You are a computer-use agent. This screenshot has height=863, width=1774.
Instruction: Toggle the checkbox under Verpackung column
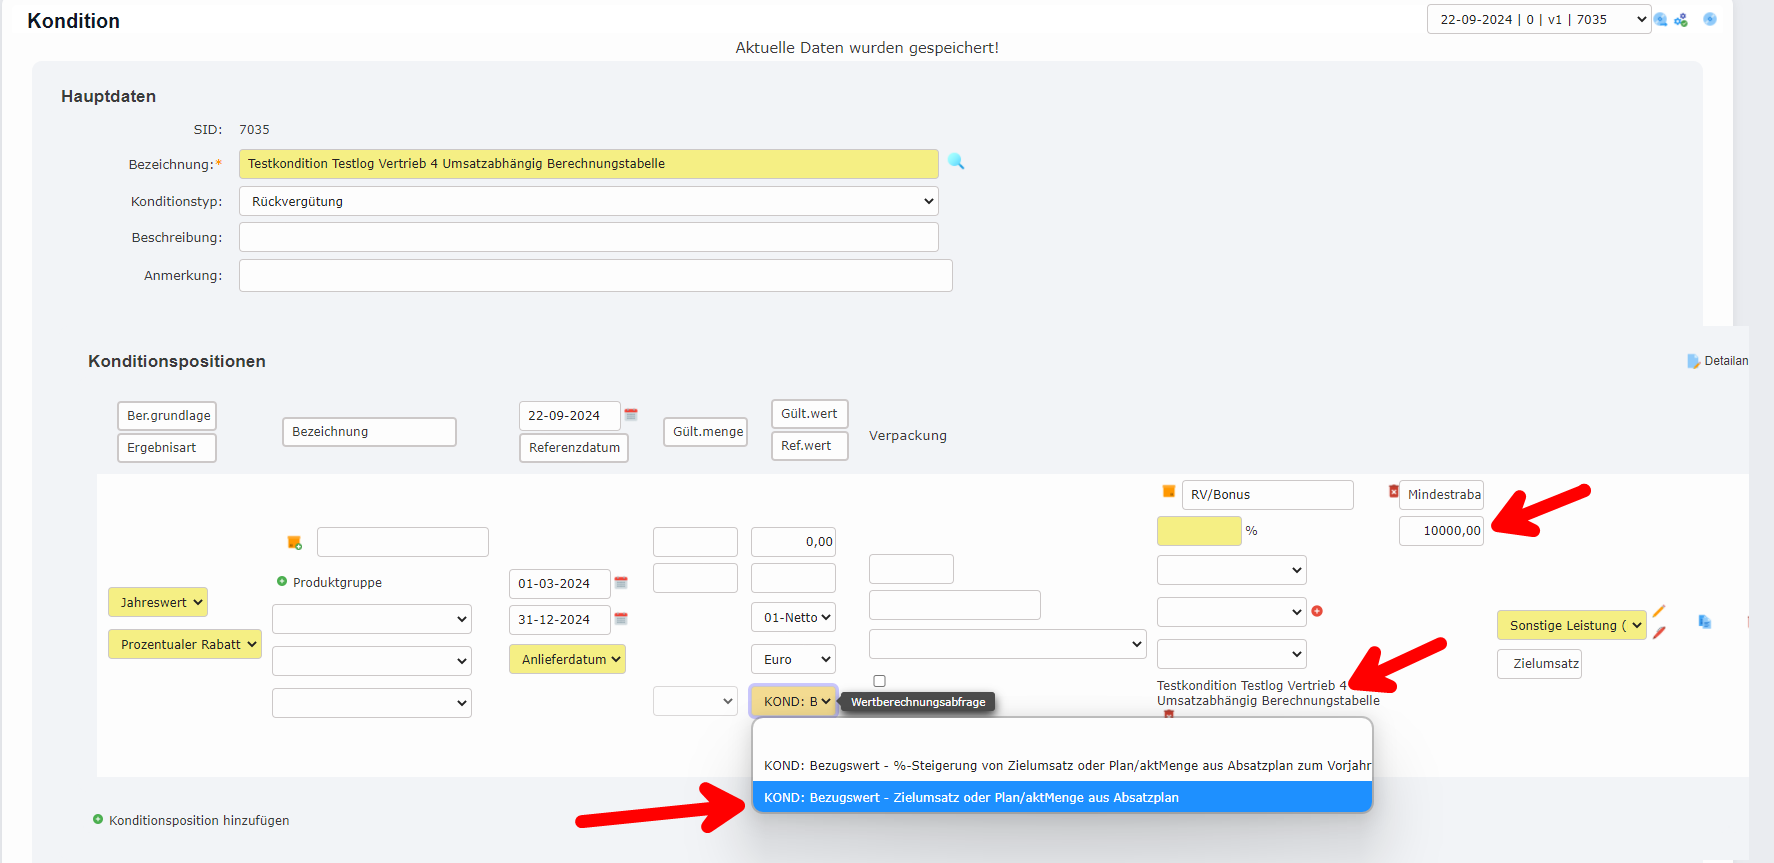point(879,681)
